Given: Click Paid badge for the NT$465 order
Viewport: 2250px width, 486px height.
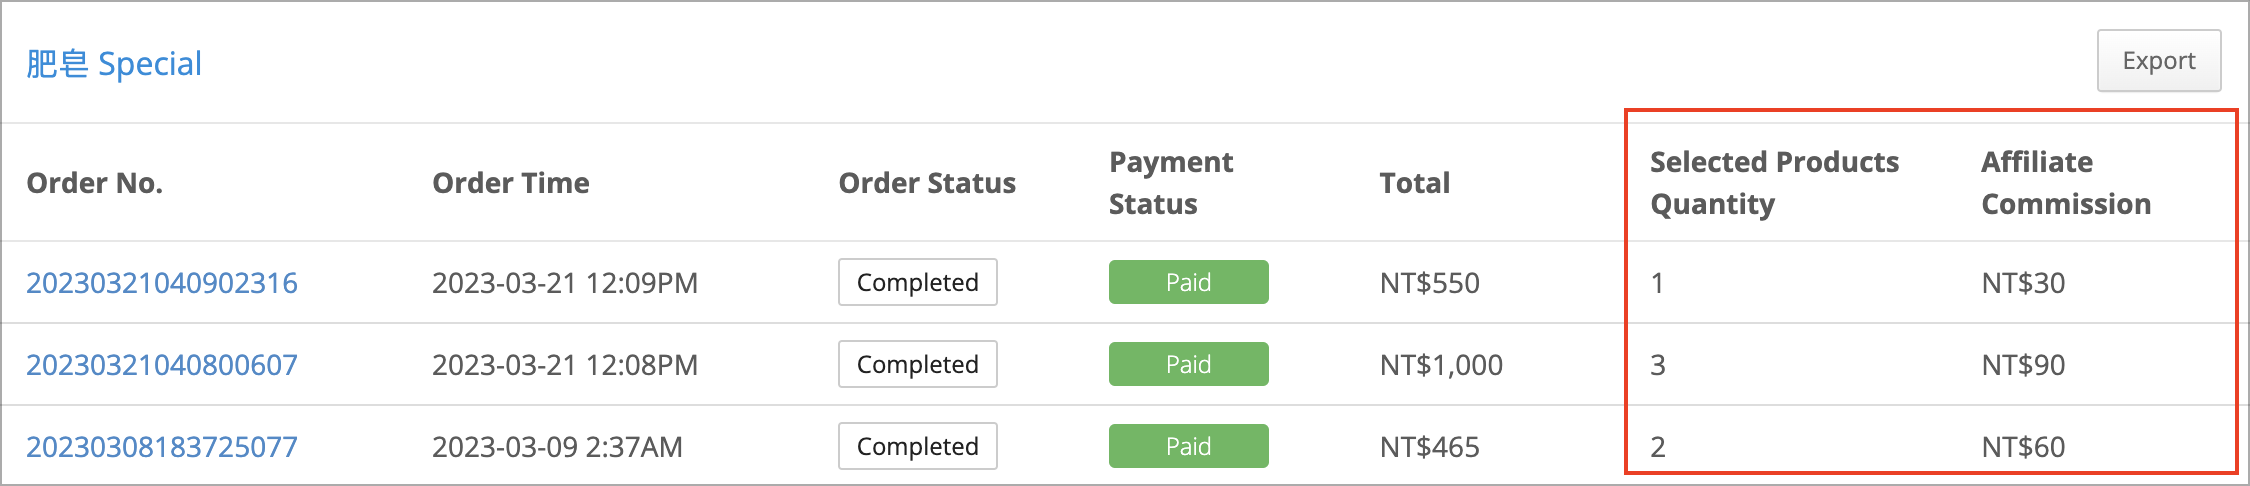Looking at the screenshot, I should click(1188, 446).
